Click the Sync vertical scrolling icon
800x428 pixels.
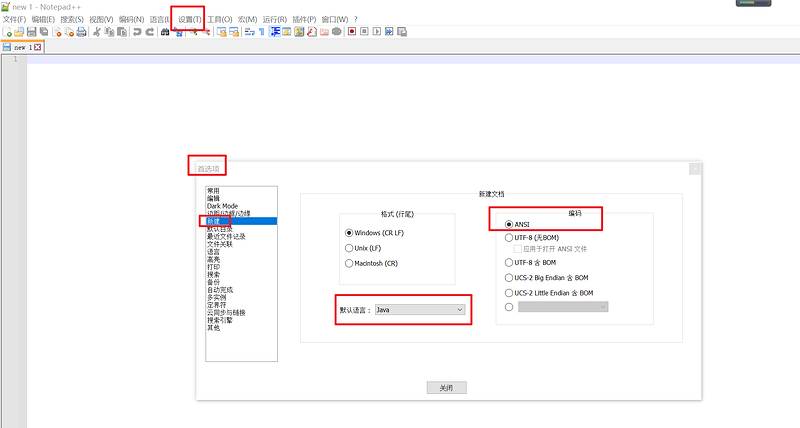[221, 32]
